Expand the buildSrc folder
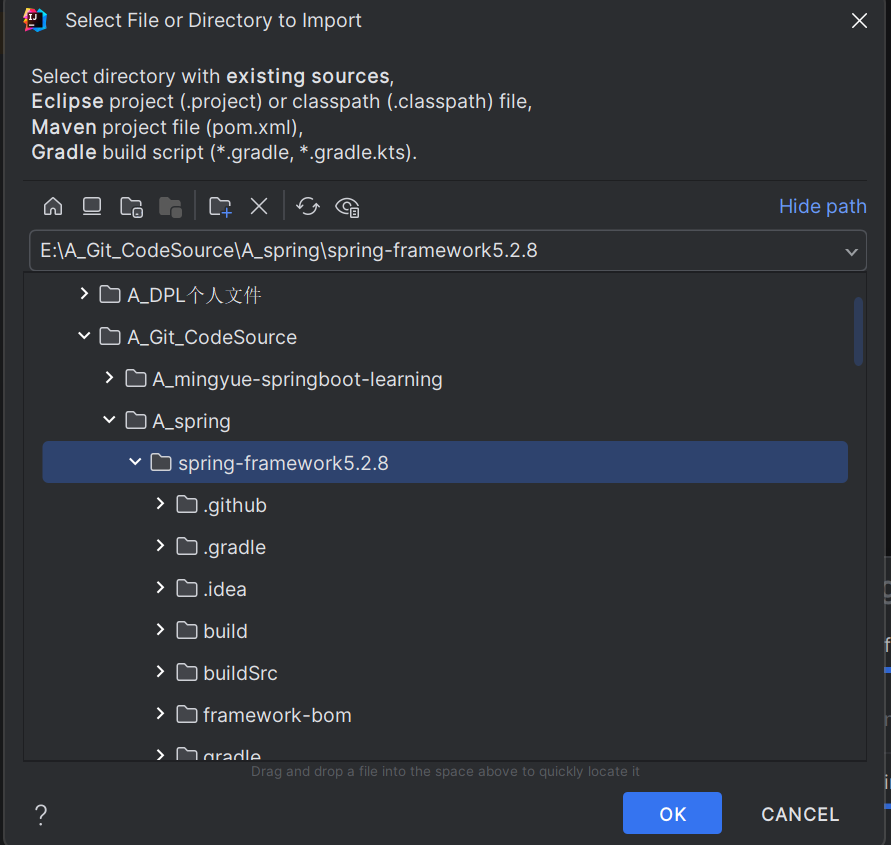Screen dimensions: 891x845 (x=161, y=672)
